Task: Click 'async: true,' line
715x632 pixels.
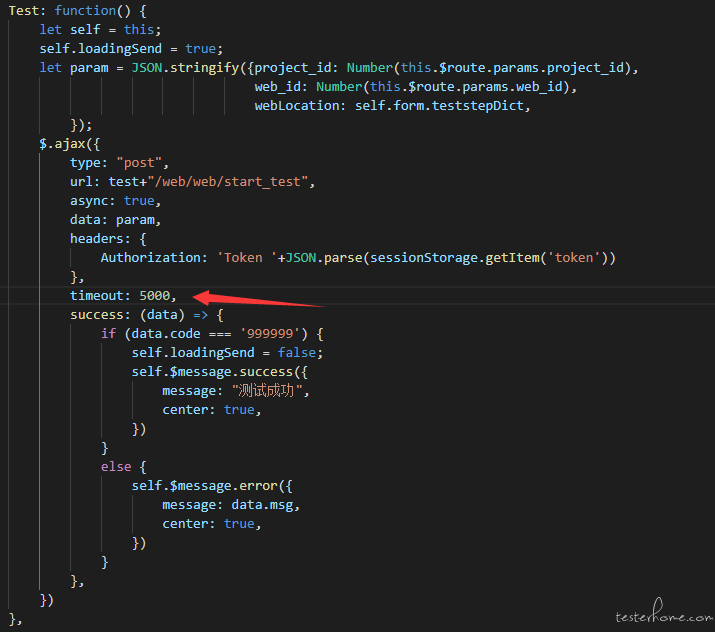Action: coord(115,201)
